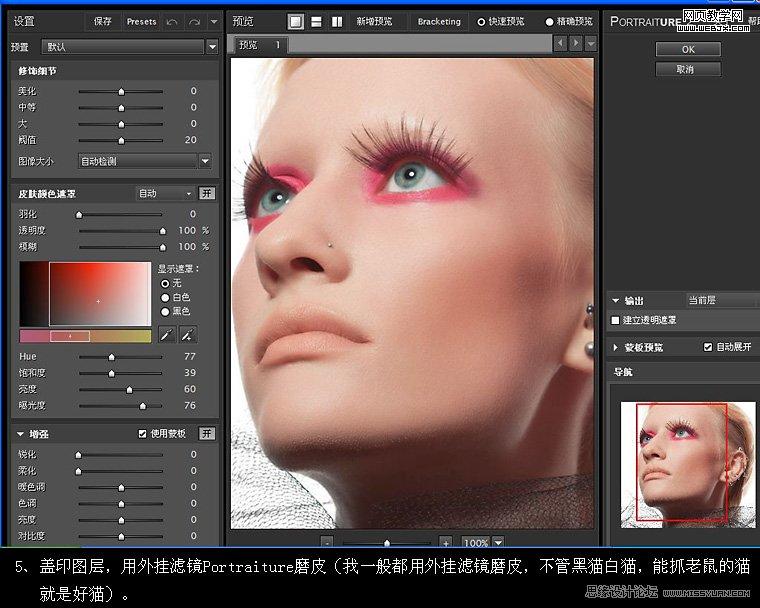
Task: Select 精确预览 accurate preview radio
Action: (x=549, y=22)
